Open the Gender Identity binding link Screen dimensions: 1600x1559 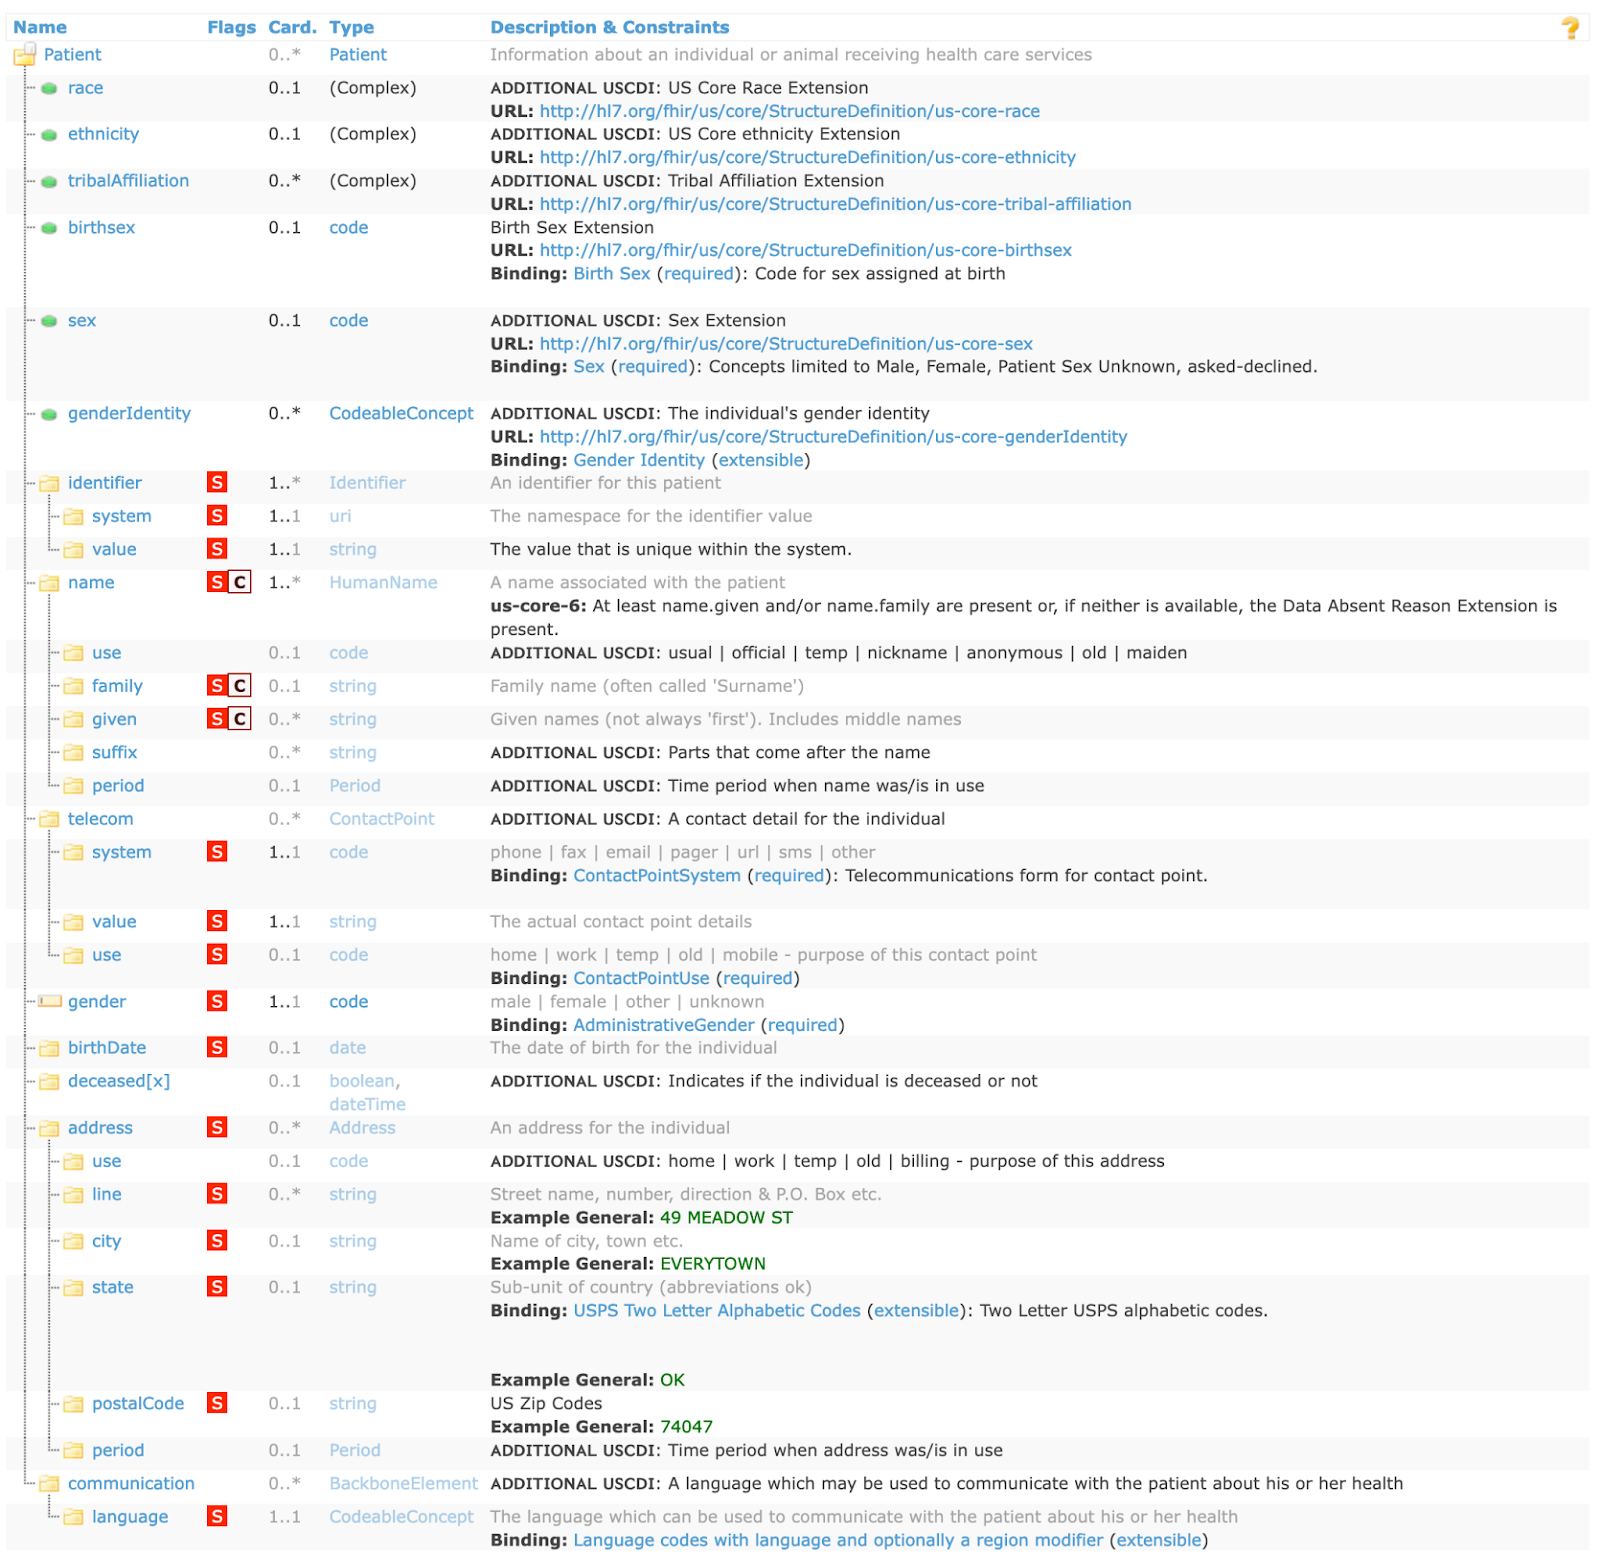point(639,460)
